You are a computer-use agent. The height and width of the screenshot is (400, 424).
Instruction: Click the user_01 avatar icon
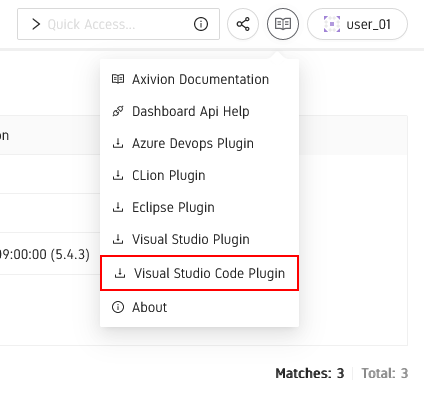(332, 24)
